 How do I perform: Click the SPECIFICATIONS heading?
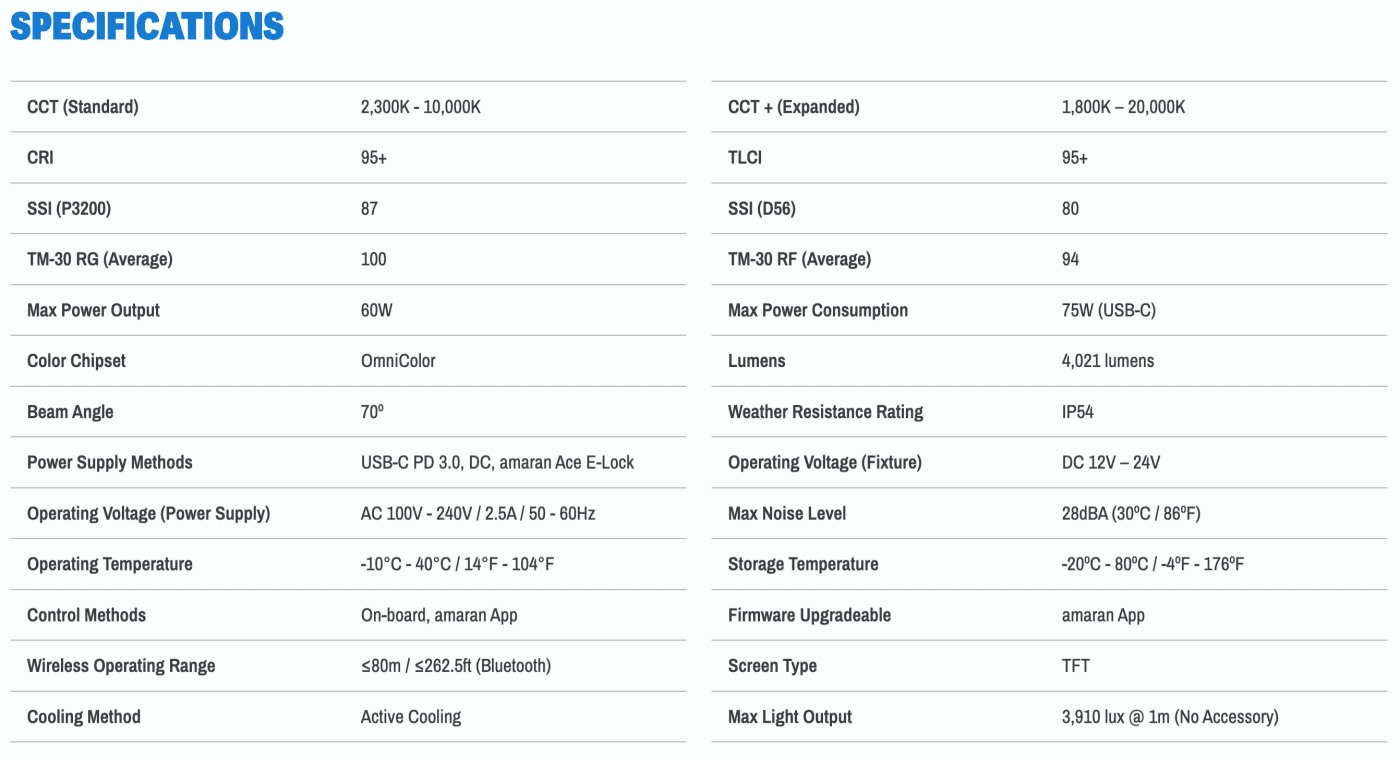tap(147, 27)
